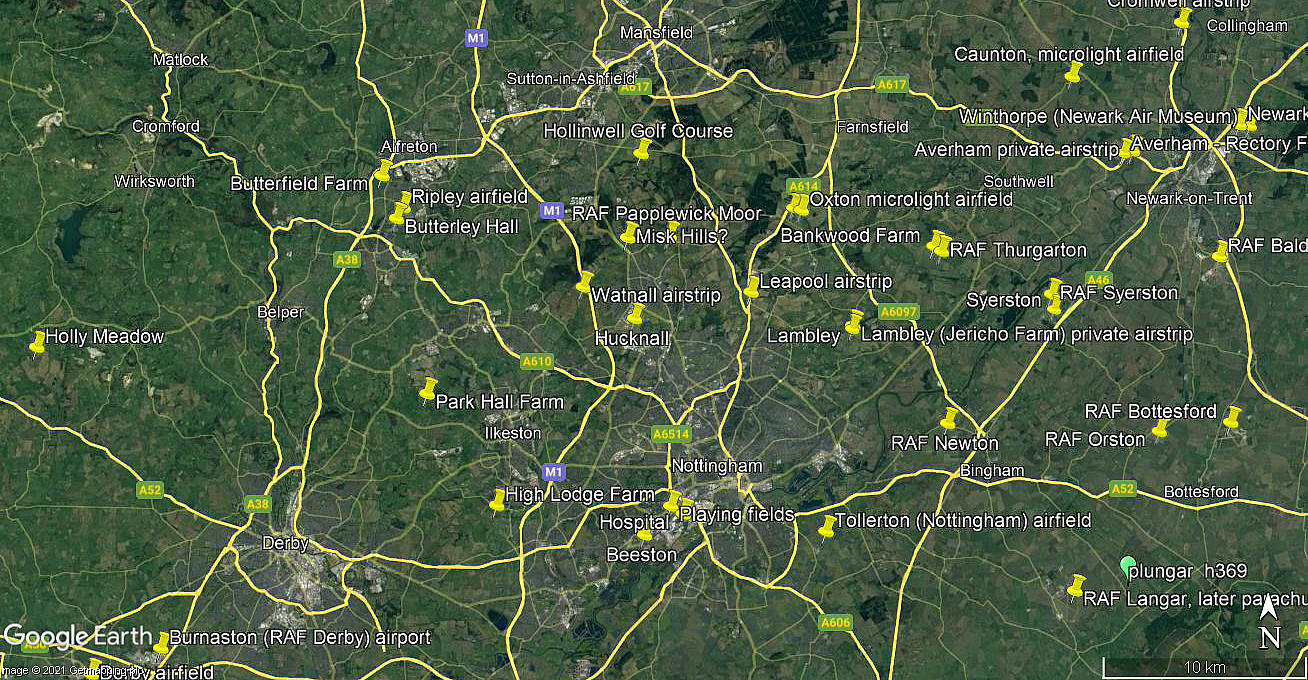
Task: Click the Park Hall Farm pushpin
Action: [428, 388]
